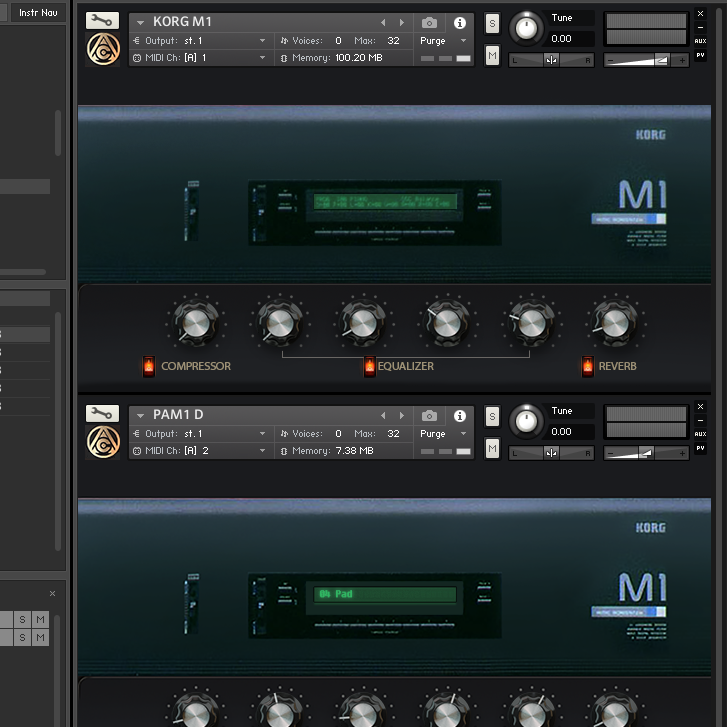Open Purge menu for PAM1 D
The height and width of the screenshot is (727, 727).
click(443, 434)
